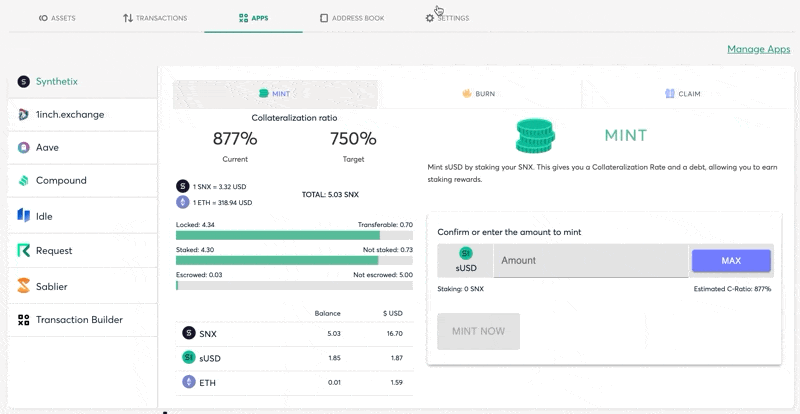Click the Synthetix logo icon in sidebar
The height and width of the screenshot is (414, 800).
(23, 82)
